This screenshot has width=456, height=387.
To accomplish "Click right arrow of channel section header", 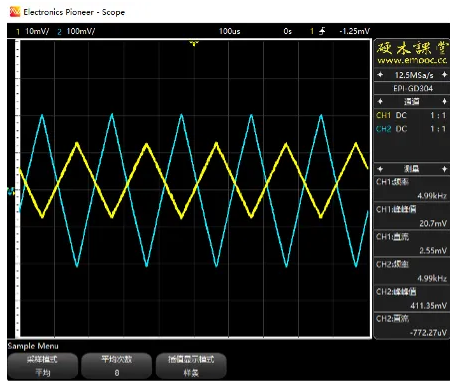I will click(444, 101).
